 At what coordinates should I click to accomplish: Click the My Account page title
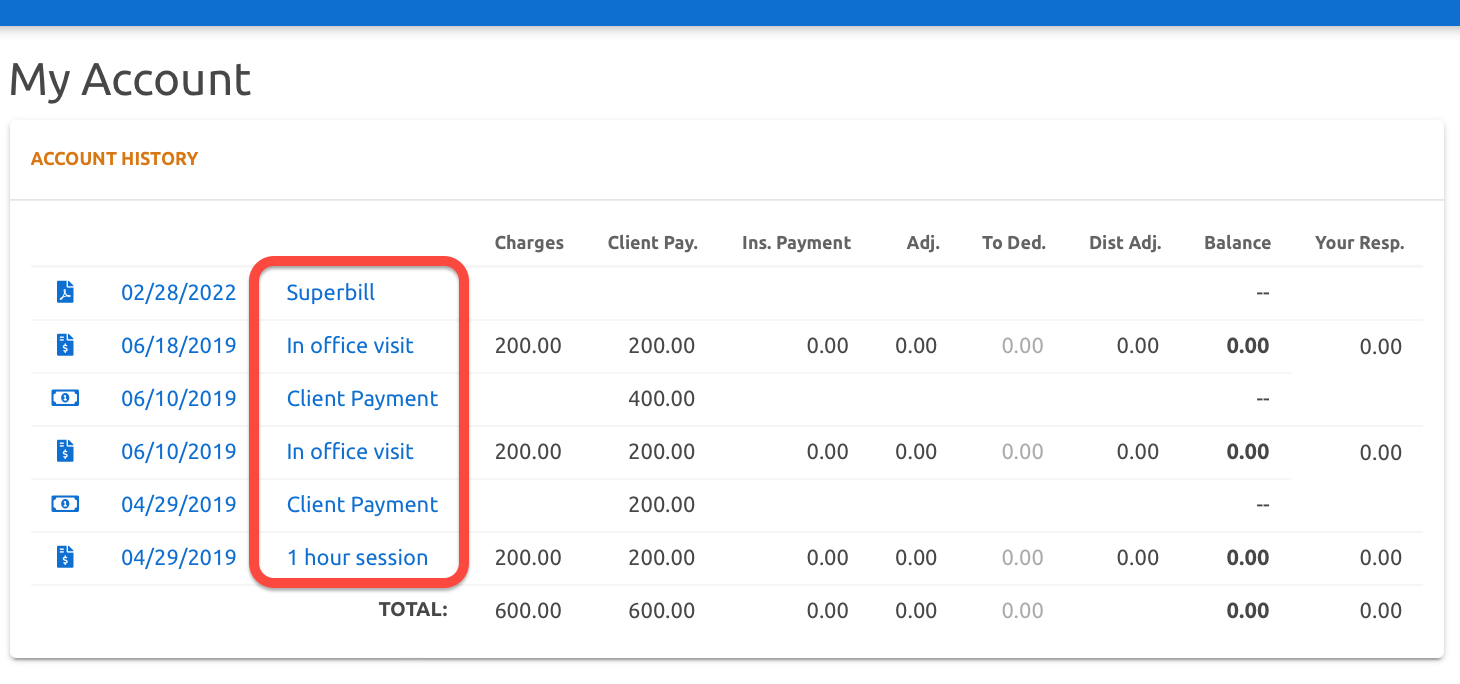130,80
